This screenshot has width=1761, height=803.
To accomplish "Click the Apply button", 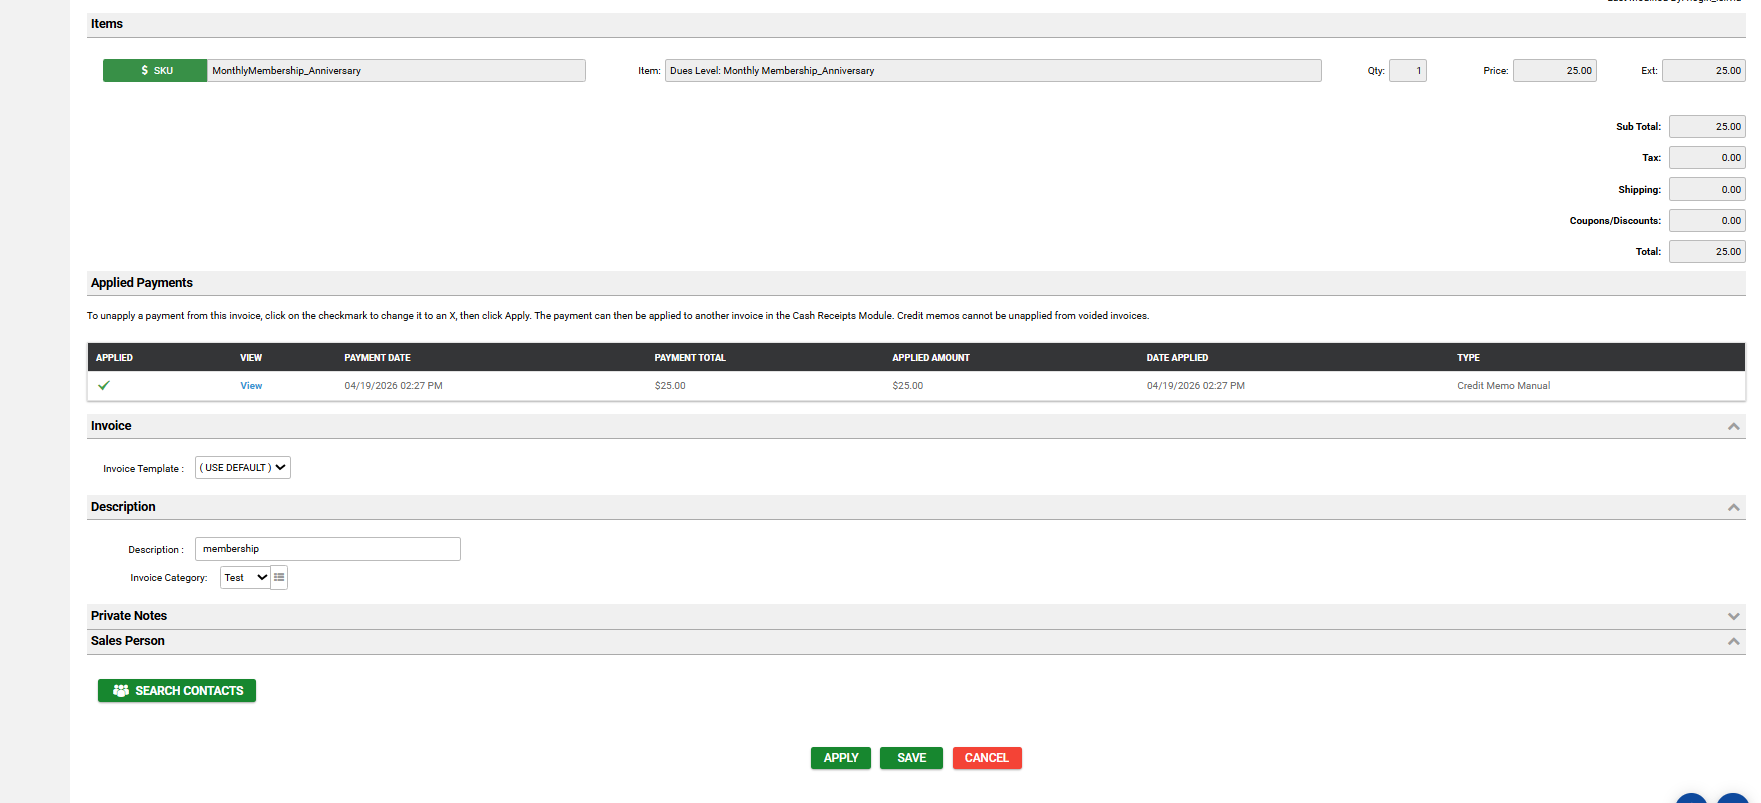I will tap(840, 758).
